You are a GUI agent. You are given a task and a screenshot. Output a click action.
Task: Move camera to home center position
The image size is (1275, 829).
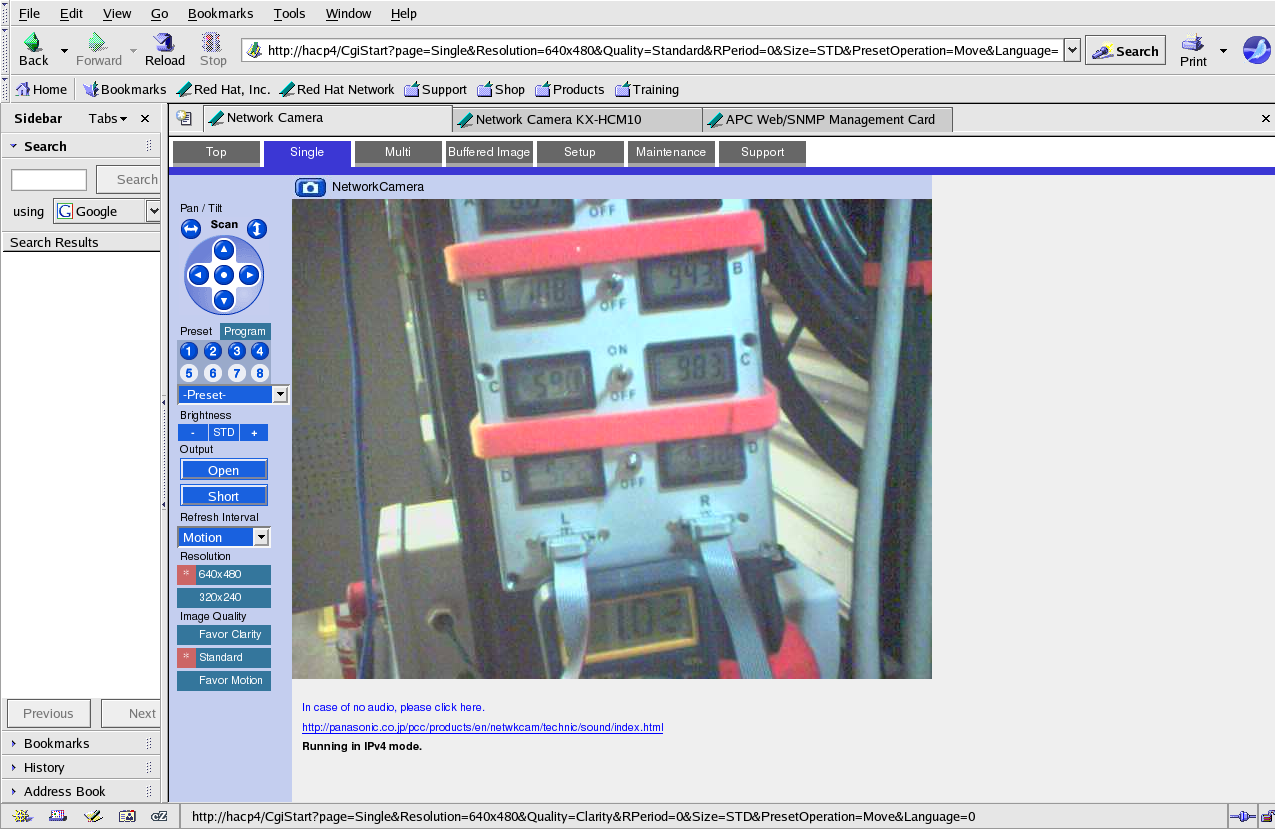(x=224, y=275)
